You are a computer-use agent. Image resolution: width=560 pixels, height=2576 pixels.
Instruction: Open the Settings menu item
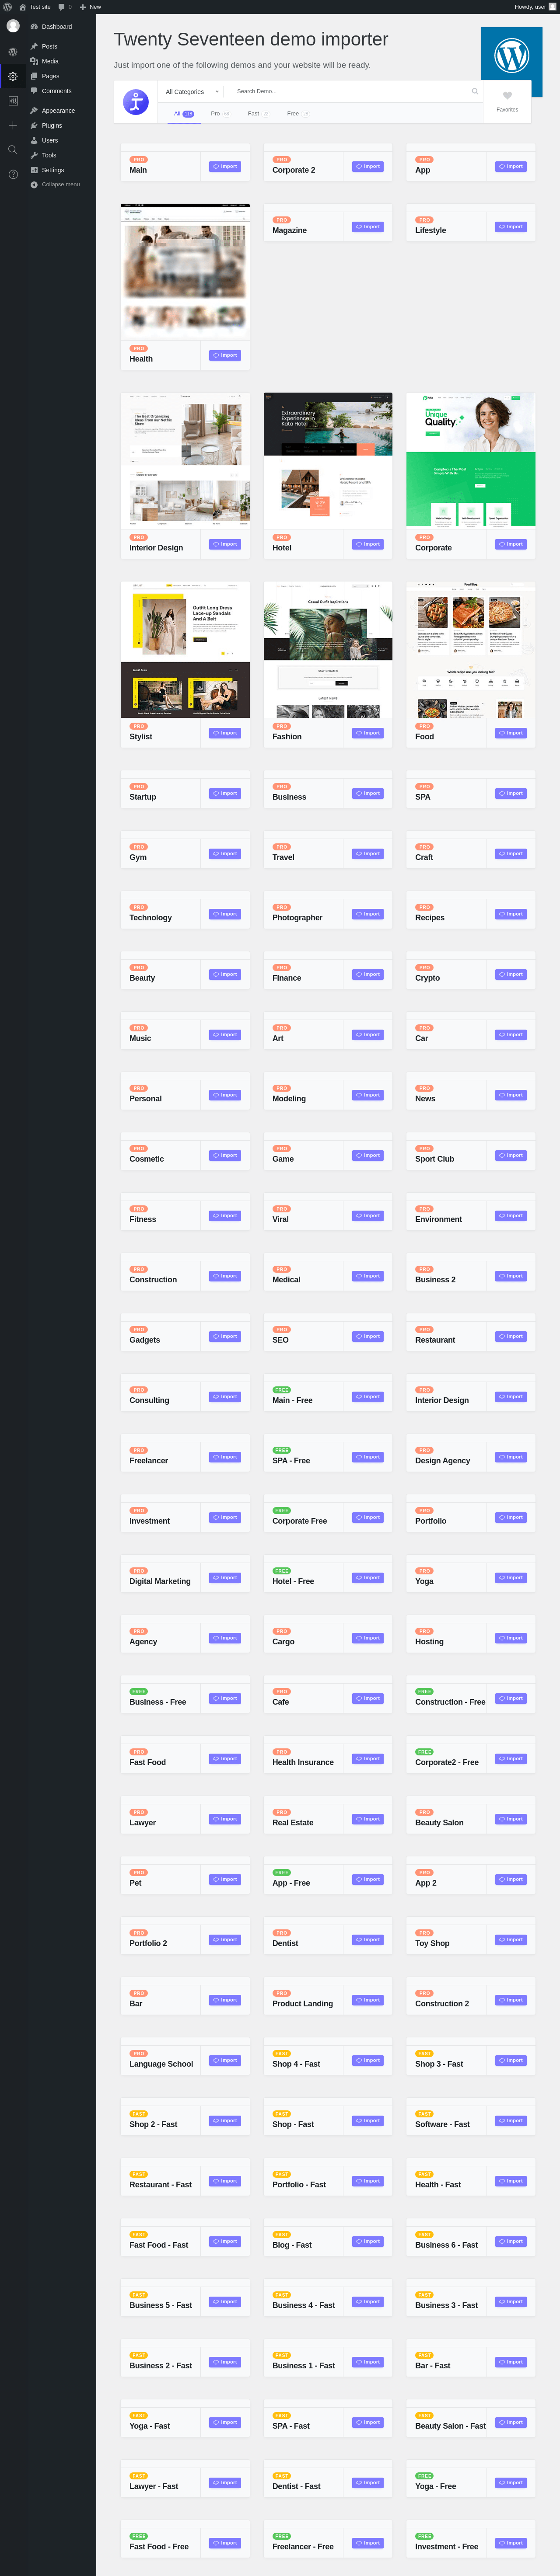(x=52, y=170)
